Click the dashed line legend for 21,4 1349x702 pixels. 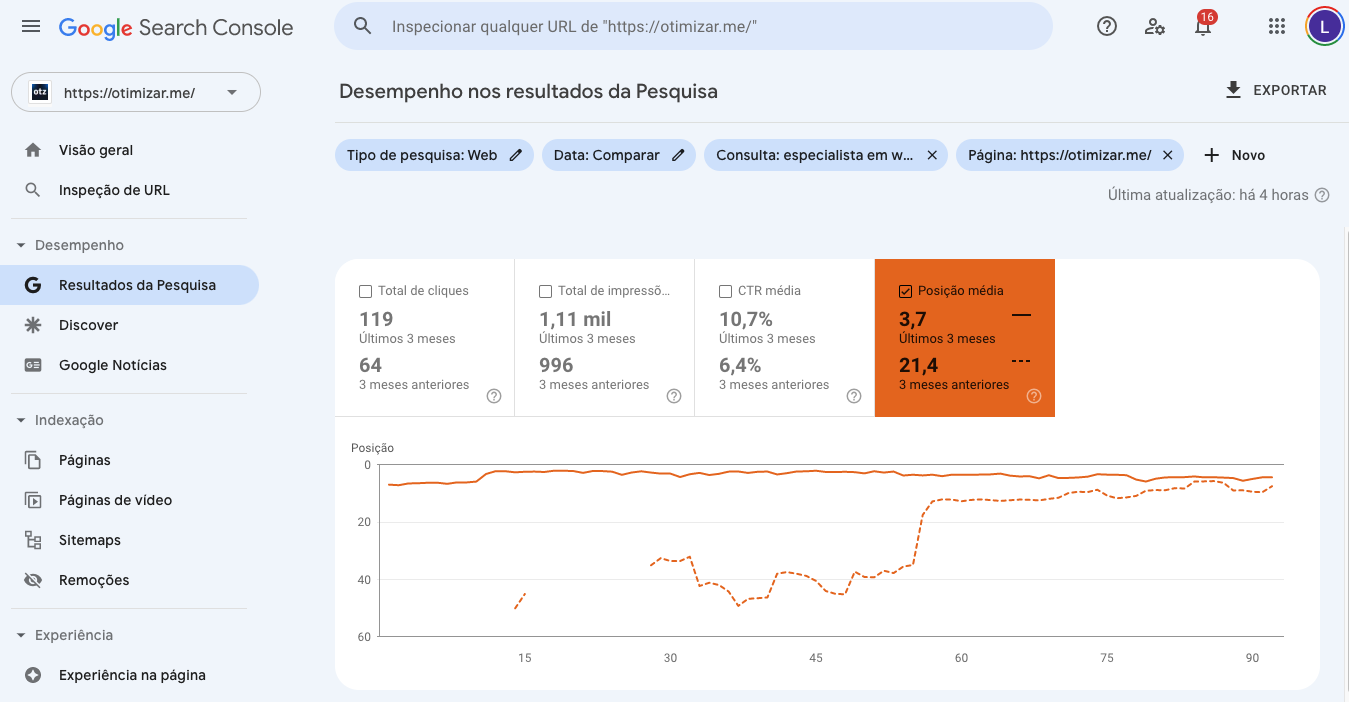pos(1021,361)
